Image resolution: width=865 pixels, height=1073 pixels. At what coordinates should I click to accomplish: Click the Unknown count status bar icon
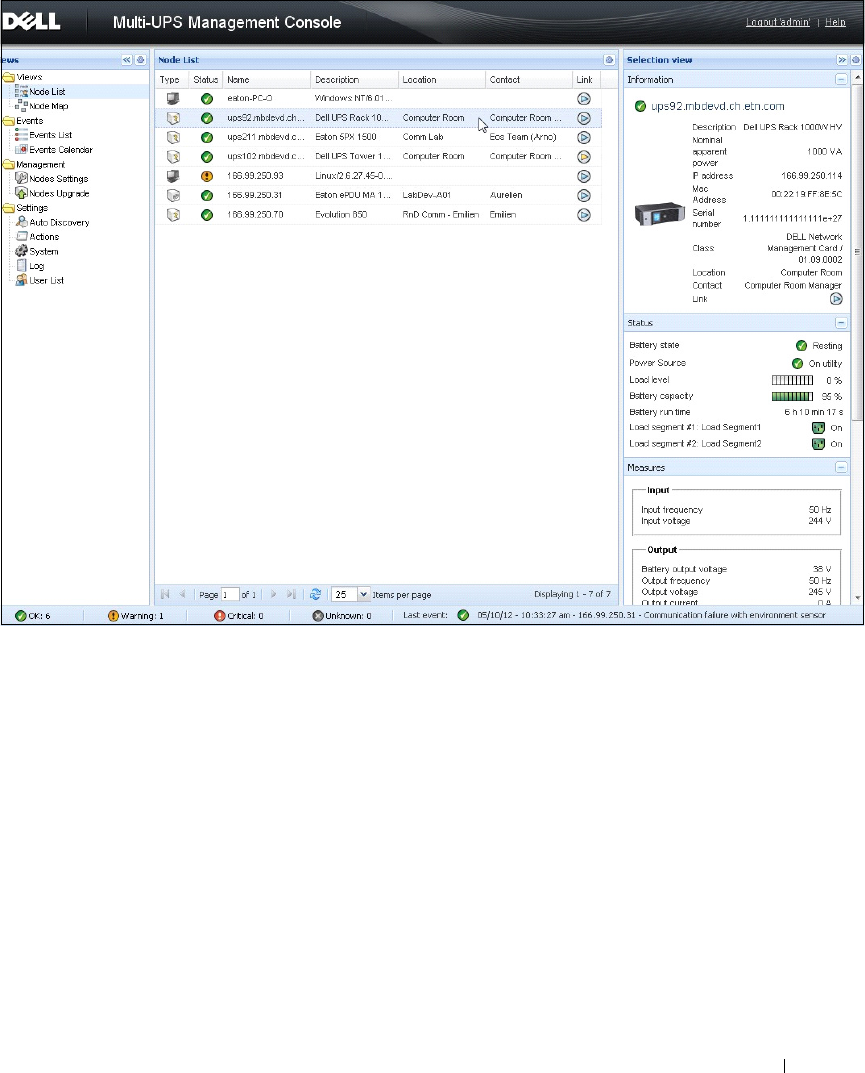tap(318, 616)
